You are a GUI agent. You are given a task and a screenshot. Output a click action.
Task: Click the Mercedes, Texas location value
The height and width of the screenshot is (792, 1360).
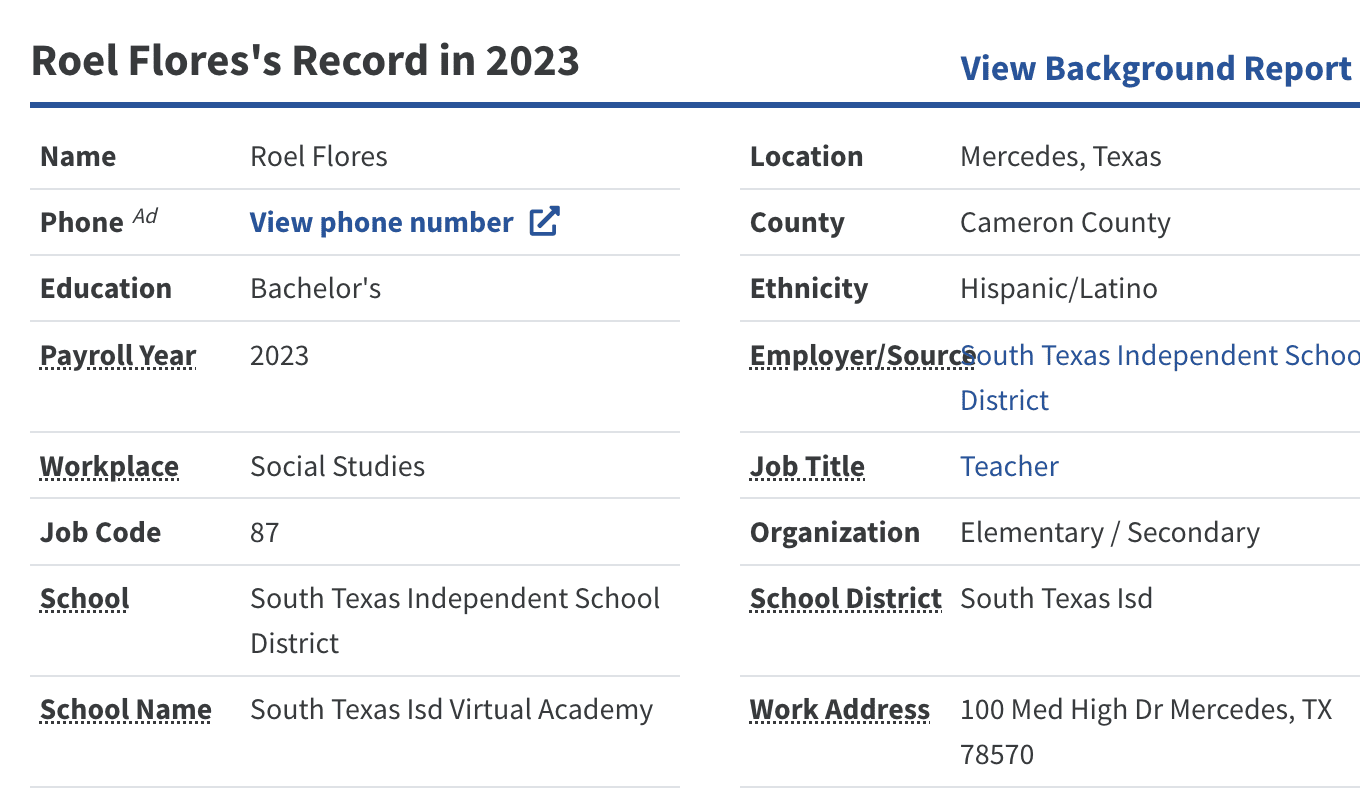pos(1060,156)
